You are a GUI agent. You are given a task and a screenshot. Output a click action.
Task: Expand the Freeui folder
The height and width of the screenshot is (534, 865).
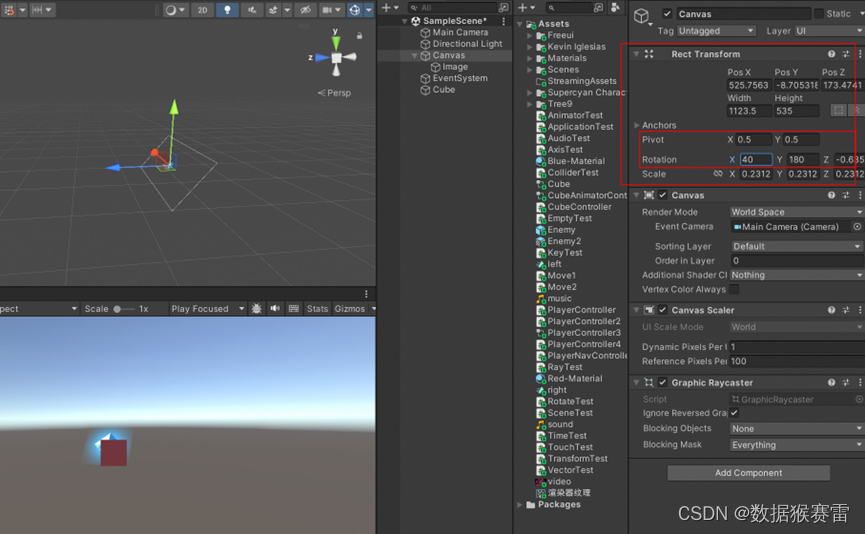(530, 35)
